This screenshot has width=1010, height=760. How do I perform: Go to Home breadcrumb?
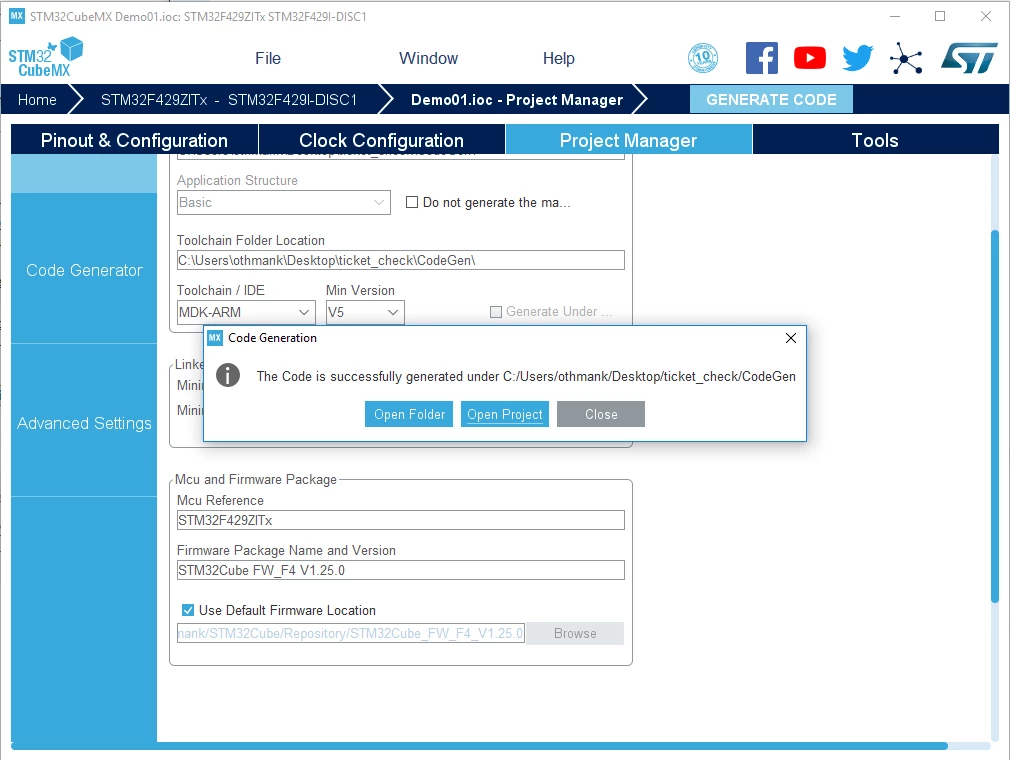click(x=37, y=100)
